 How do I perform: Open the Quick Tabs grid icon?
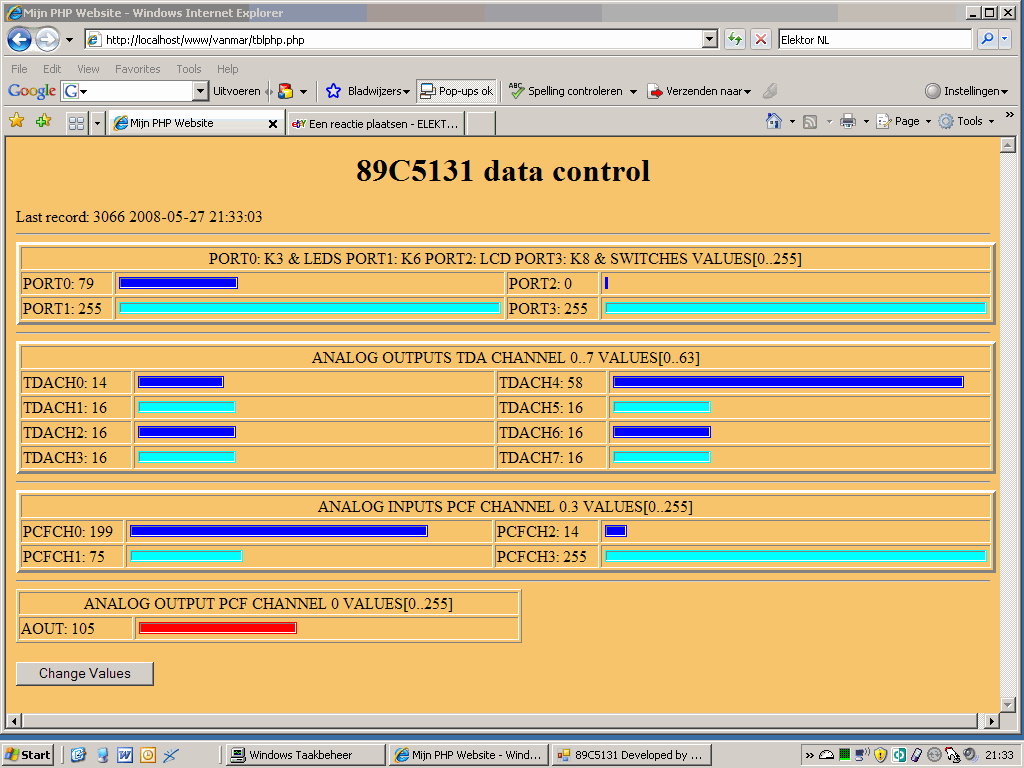pyautogui.click(x=76, y=123)
